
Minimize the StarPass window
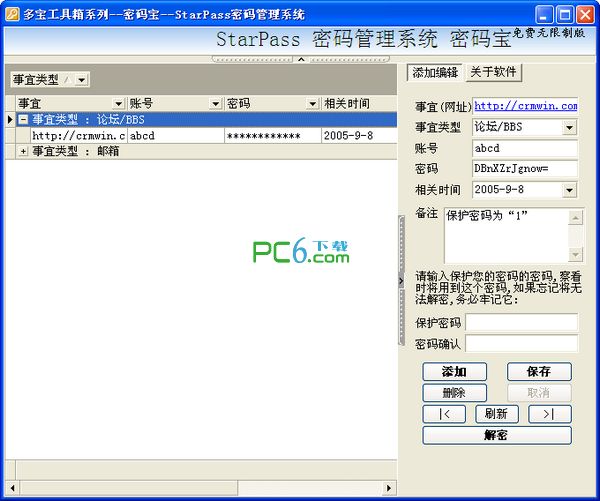click(x=544, y=15)
